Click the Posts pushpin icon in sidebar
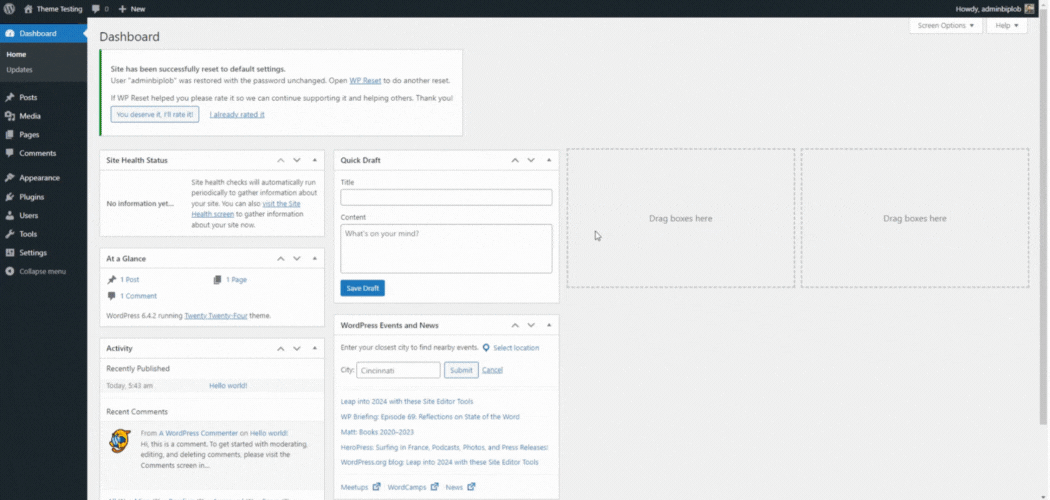 click(x=10, y=98)
